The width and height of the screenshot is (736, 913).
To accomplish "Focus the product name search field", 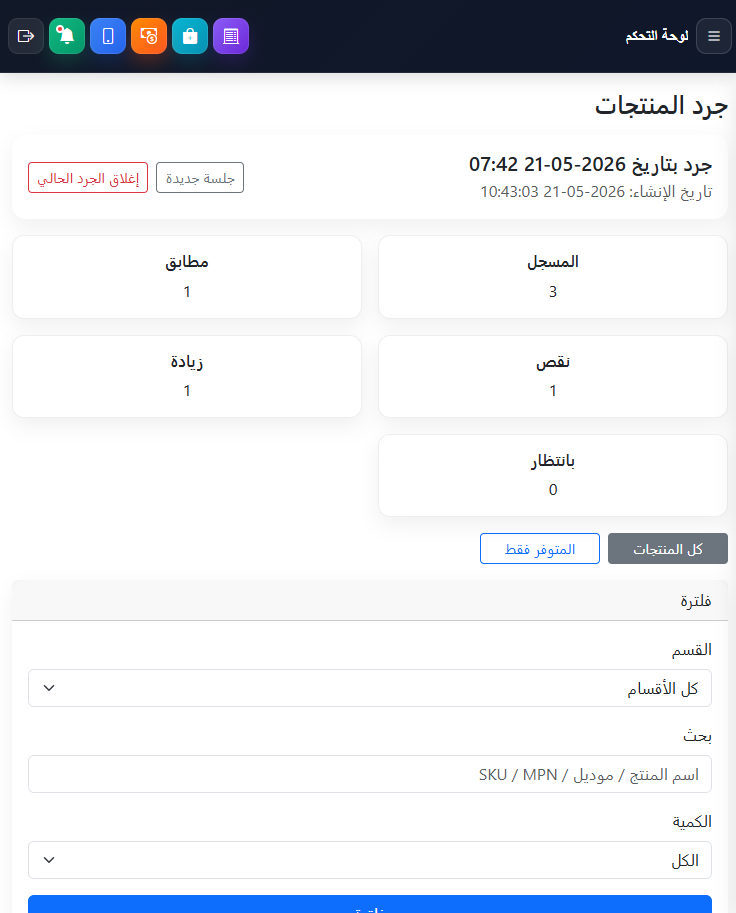I will [370, 774].
